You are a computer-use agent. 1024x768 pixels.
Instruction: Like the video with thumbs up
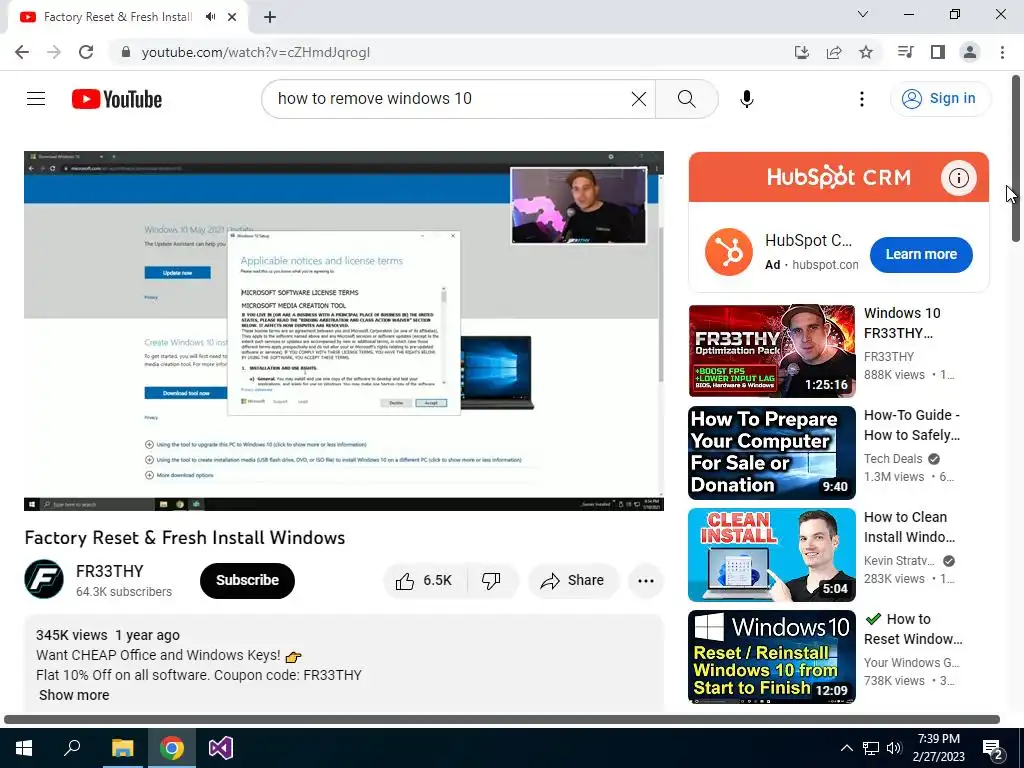pos(425,581)
